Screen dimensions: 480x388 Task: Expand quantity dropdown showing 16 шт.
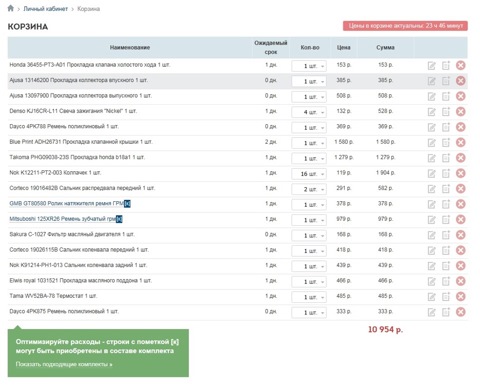pyautogui.click(x=309, y=174)
